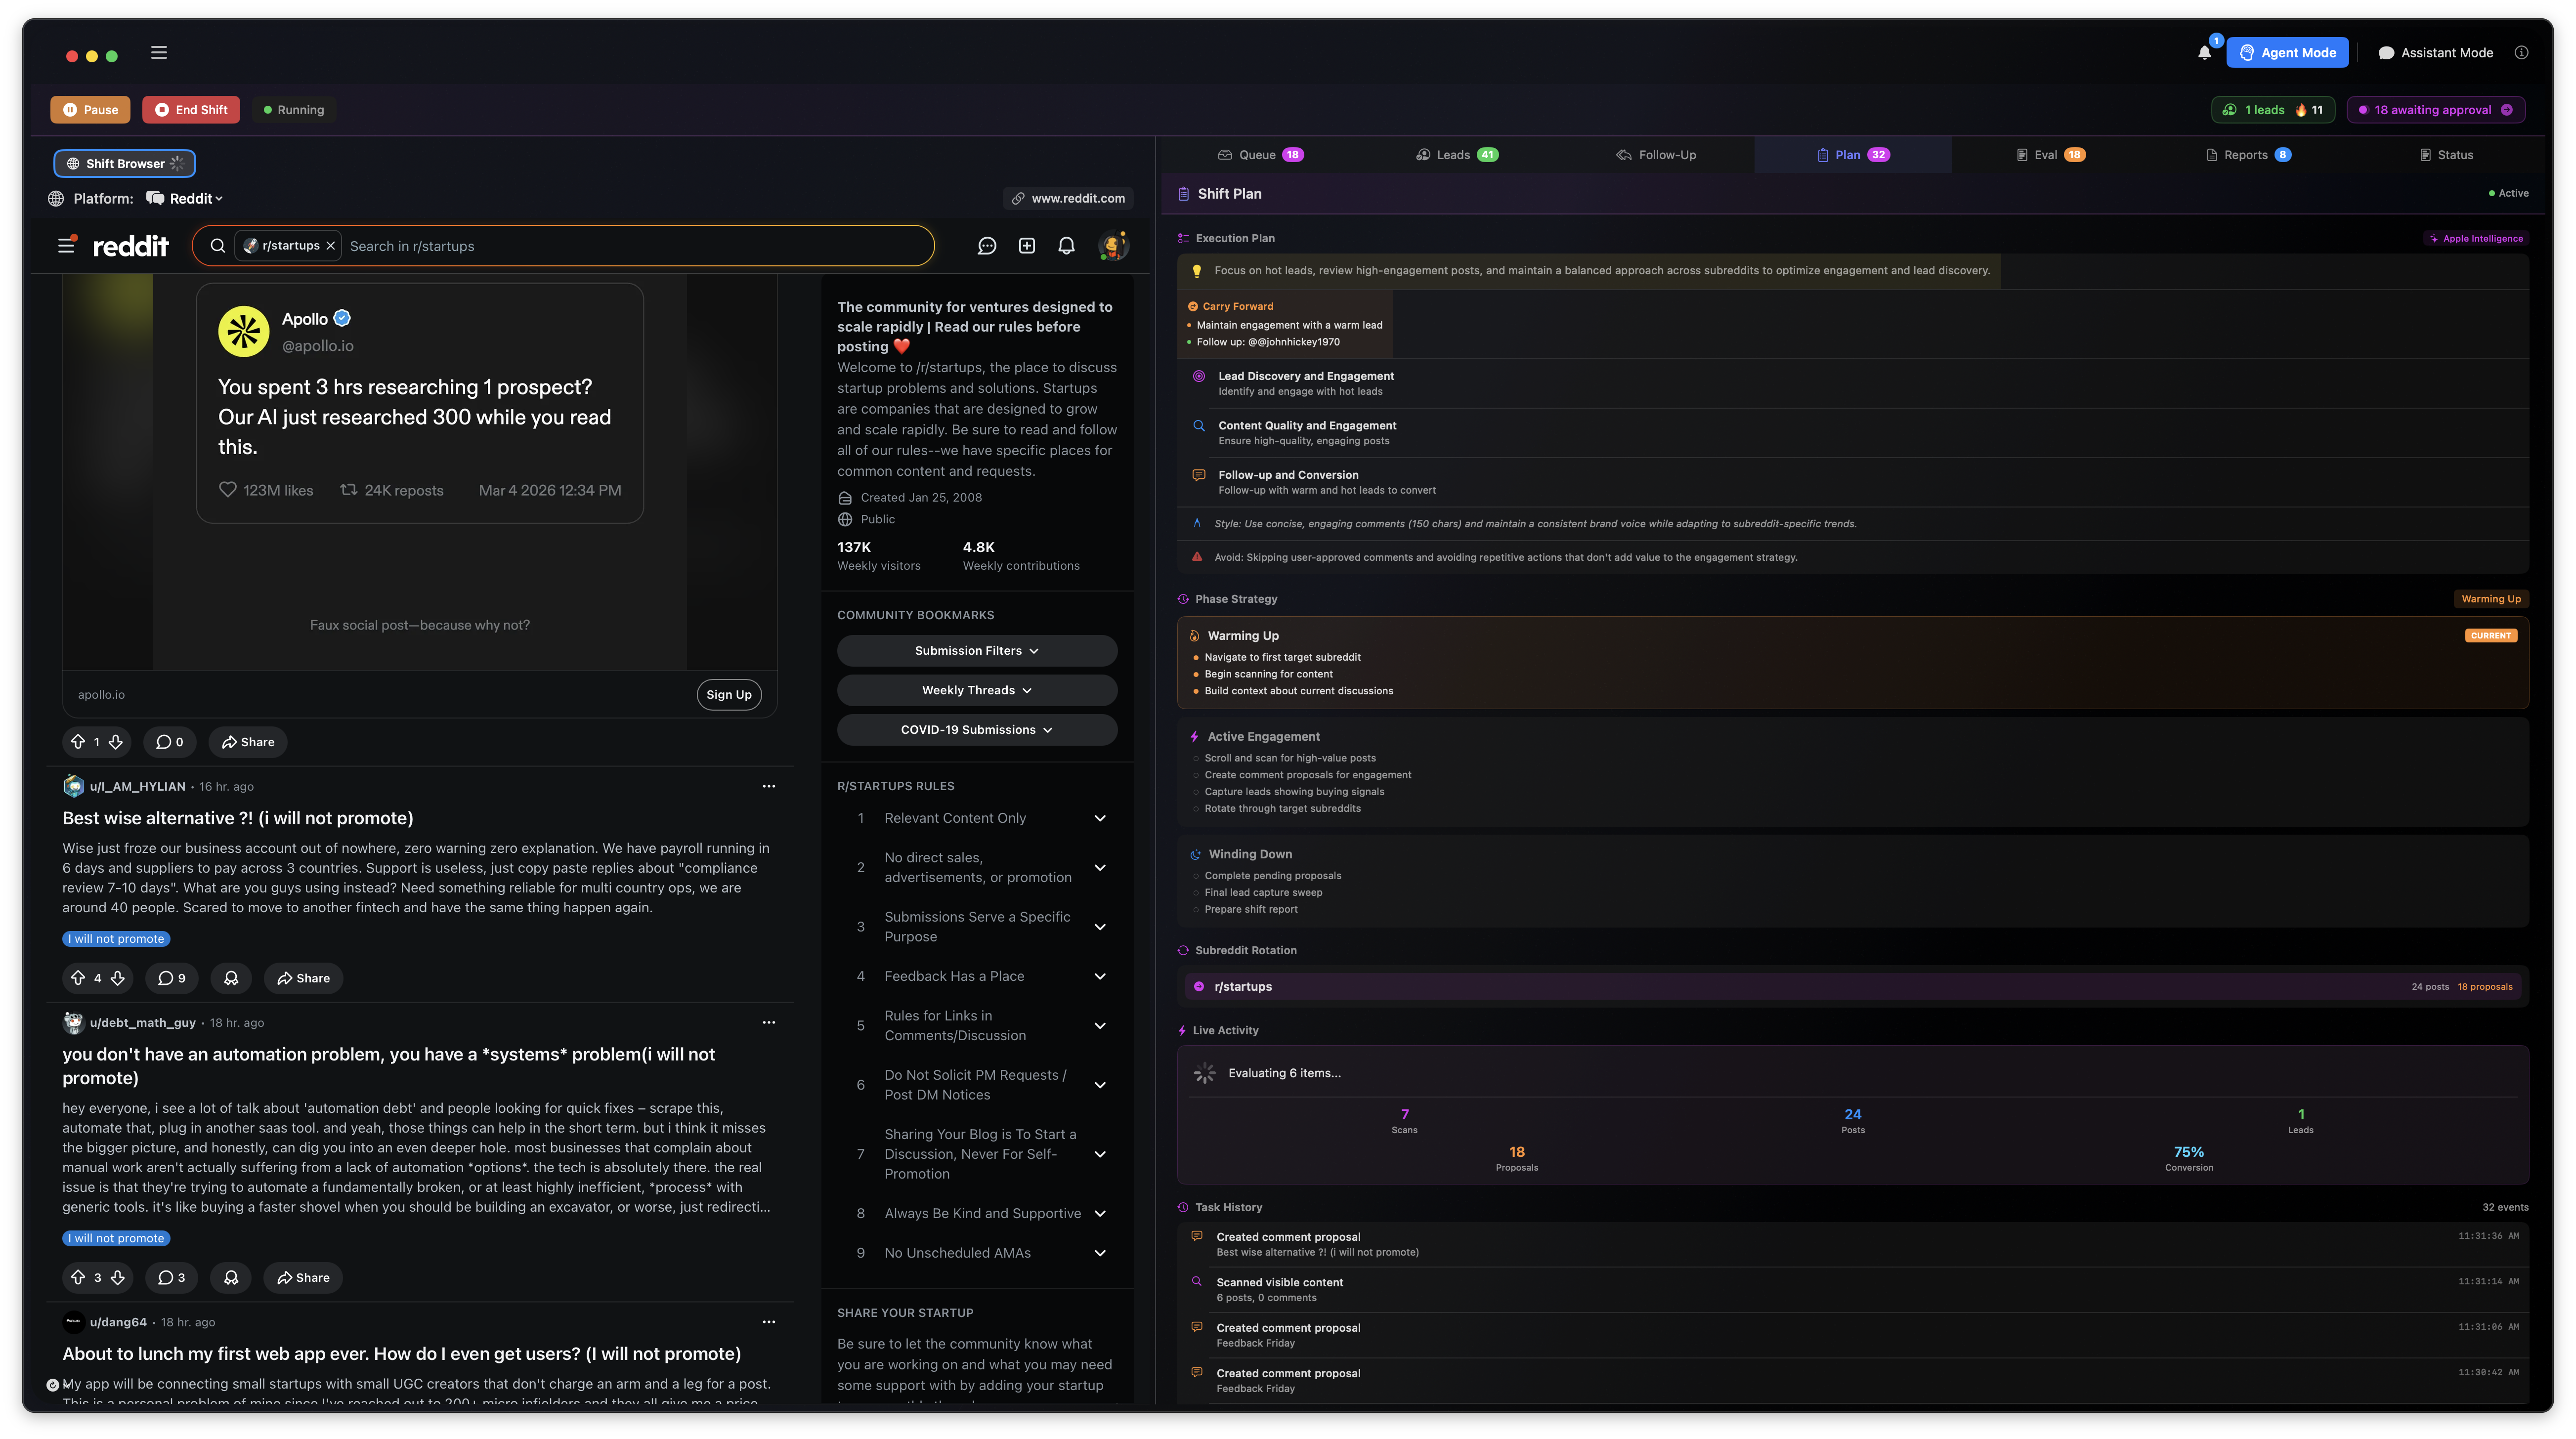Give award on the systems problem post
2576x1439 pixels.
[x=231, y=1278]
